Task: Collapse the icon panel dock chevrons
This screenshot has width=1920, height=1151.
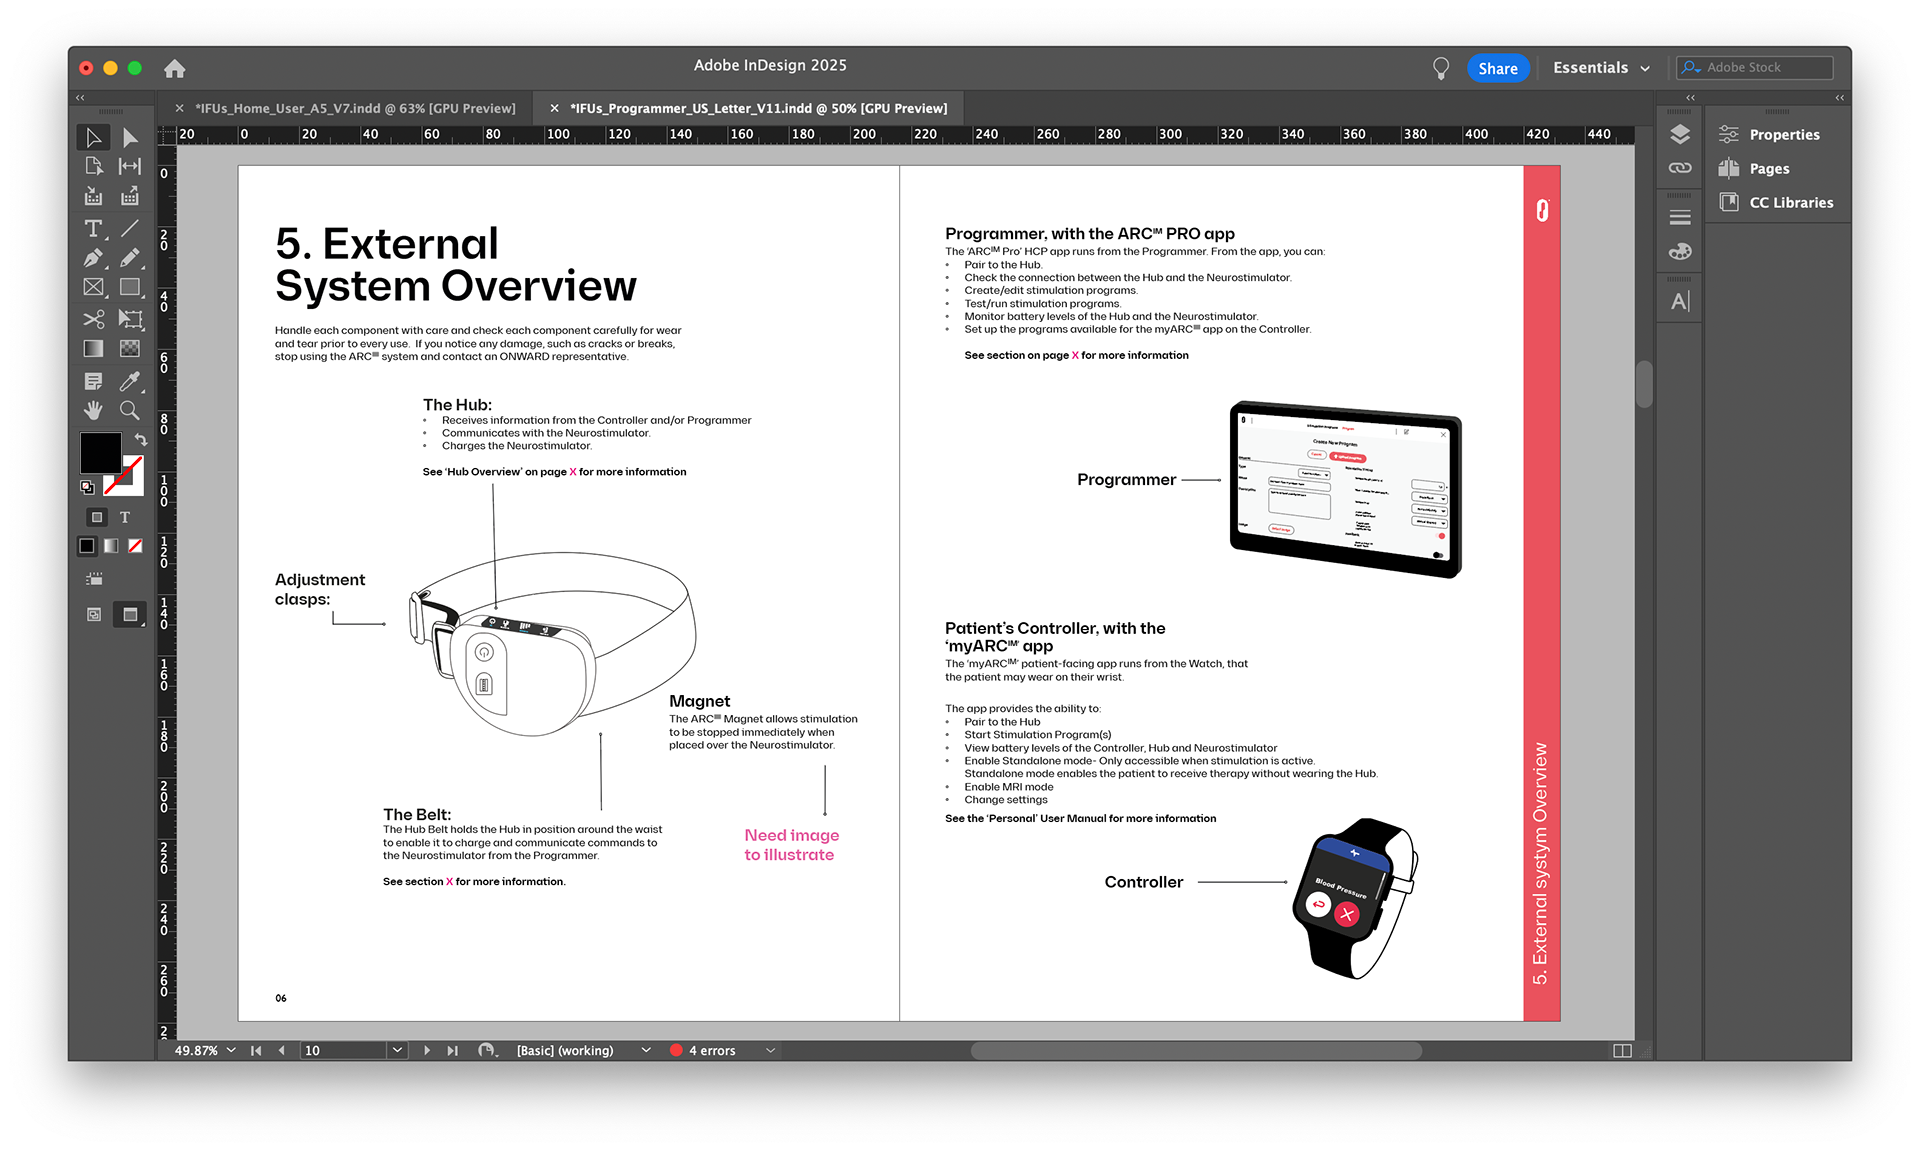Action: [1690, 98]
